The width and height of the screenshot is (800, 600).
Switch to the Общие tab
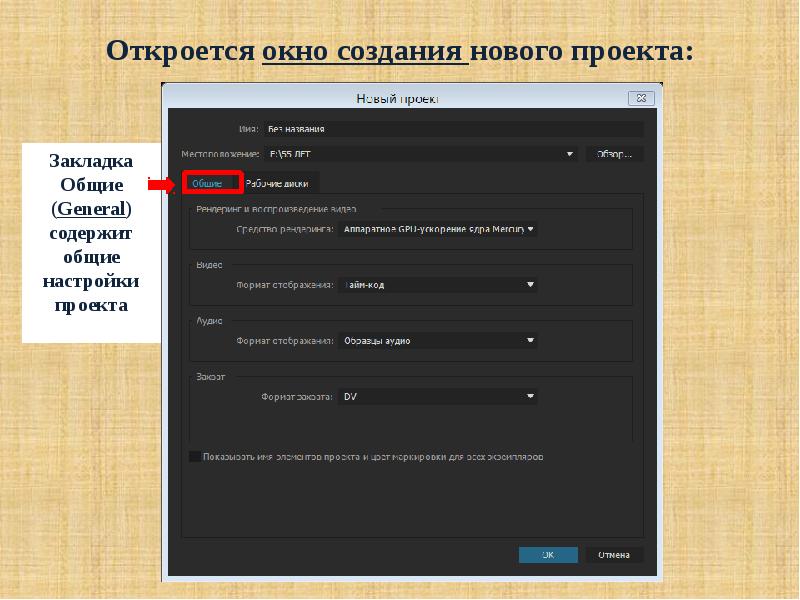206,183
